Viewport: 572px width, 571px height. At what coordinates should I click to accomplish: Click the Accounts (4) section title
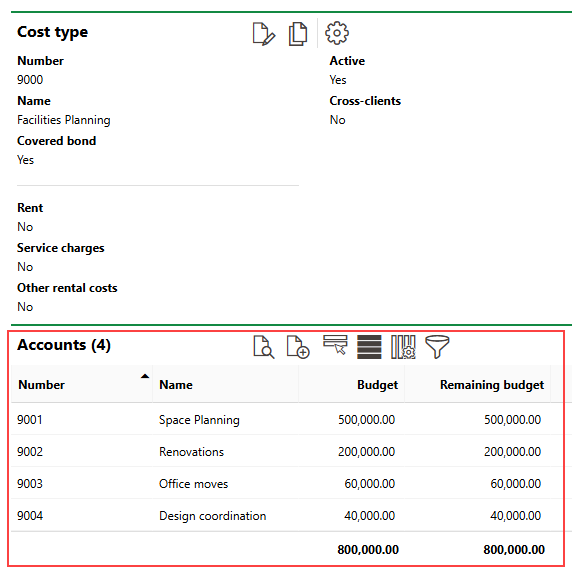pos(64,345)
